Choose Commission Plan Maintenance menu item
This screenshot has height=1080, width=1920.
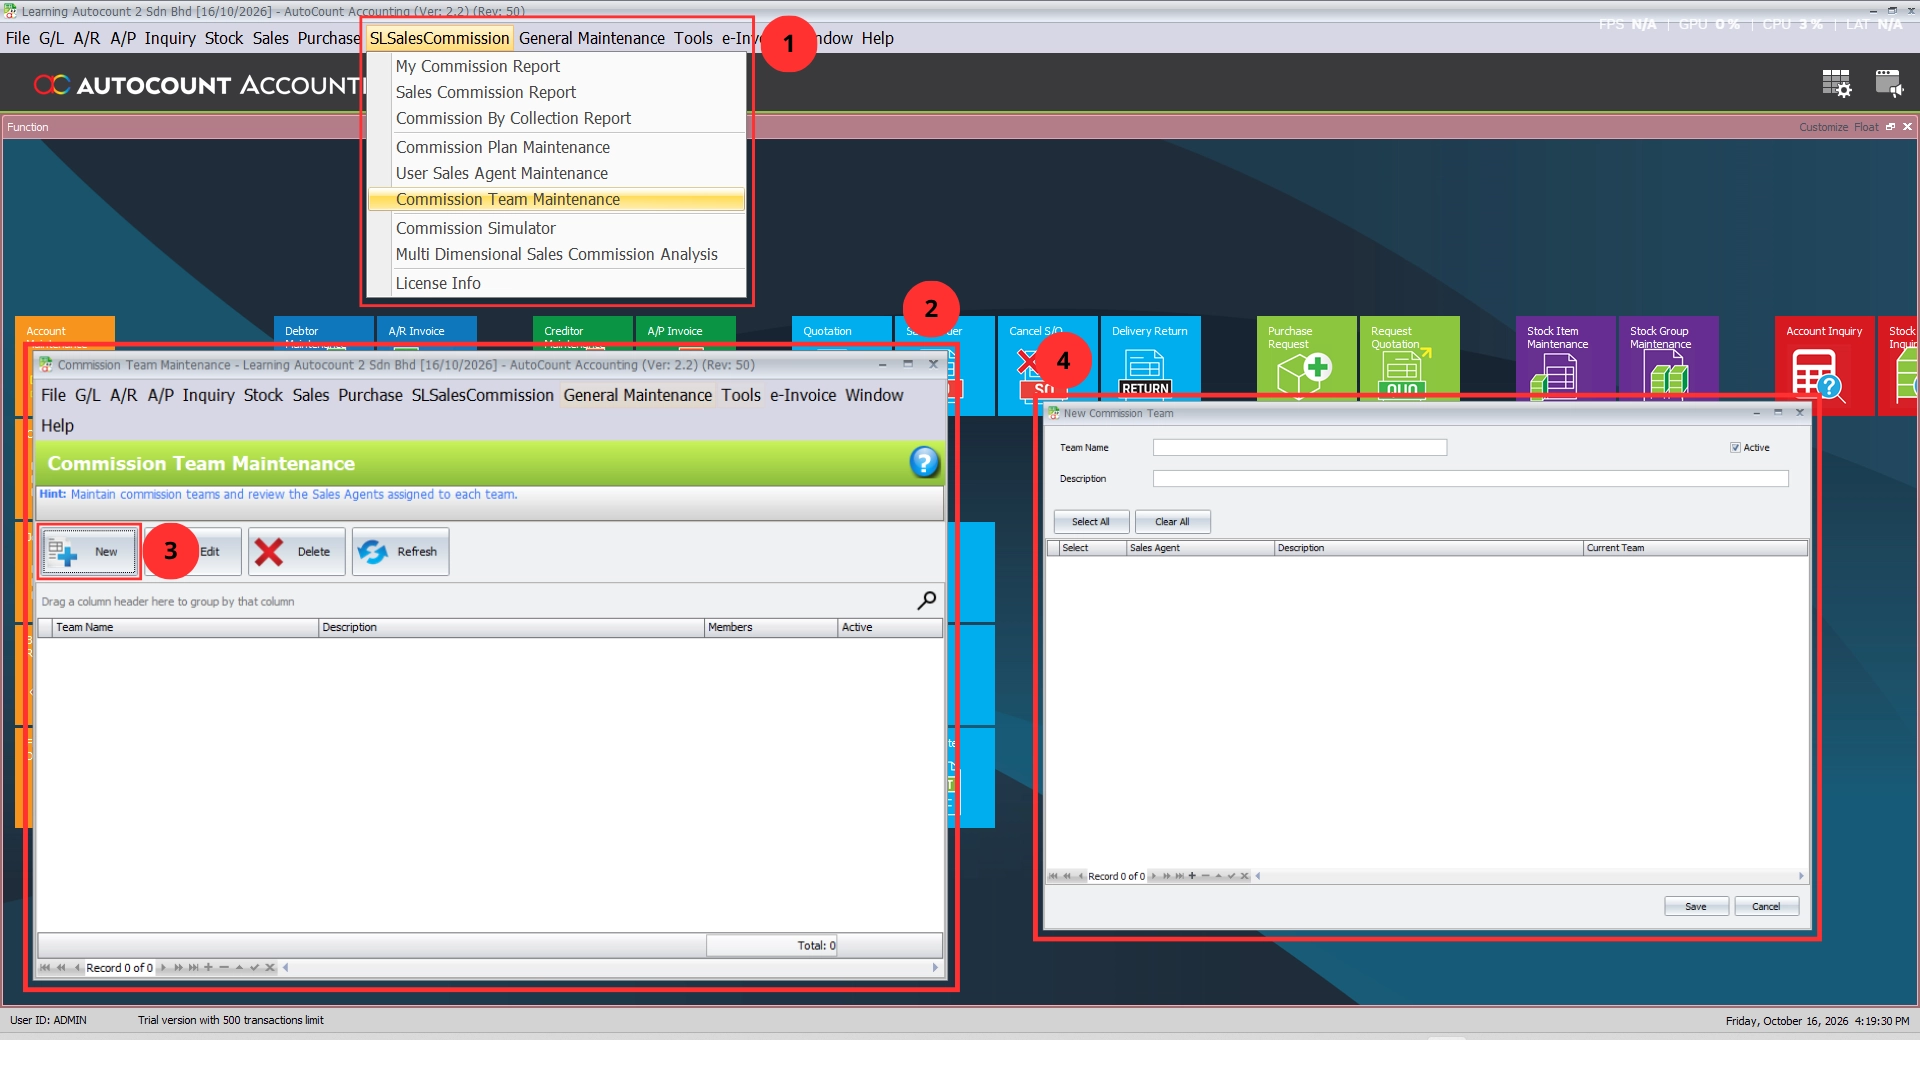(556, 147)
